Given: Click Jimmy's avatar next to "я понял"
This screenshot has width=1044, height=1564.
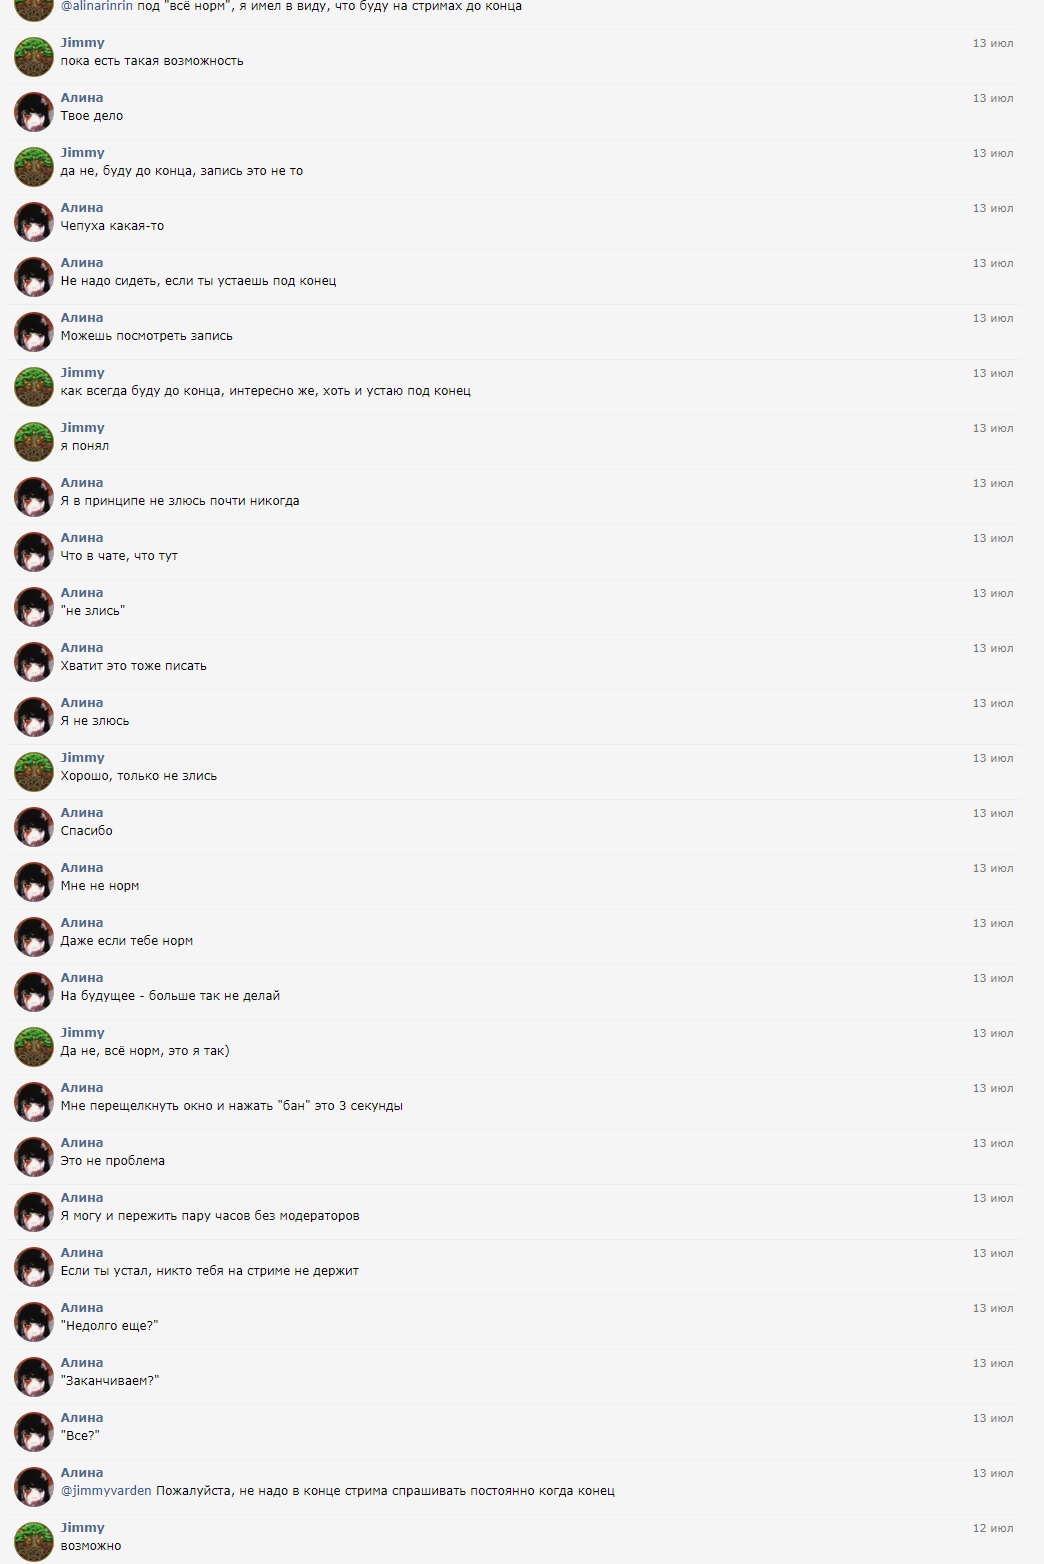Looking at the screenshot, I should 34,442.
